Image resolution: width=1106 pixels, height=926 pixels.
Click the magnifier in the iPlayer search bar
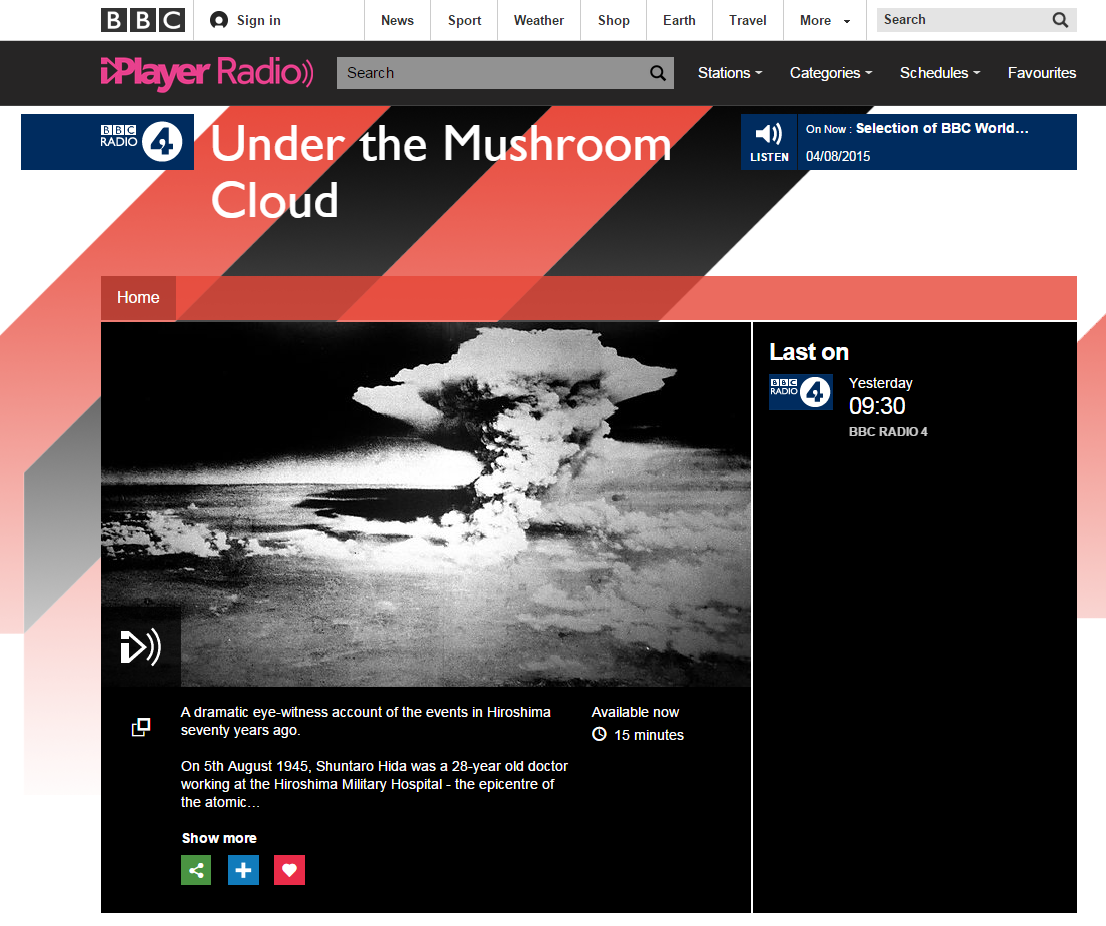click(657, 73)
